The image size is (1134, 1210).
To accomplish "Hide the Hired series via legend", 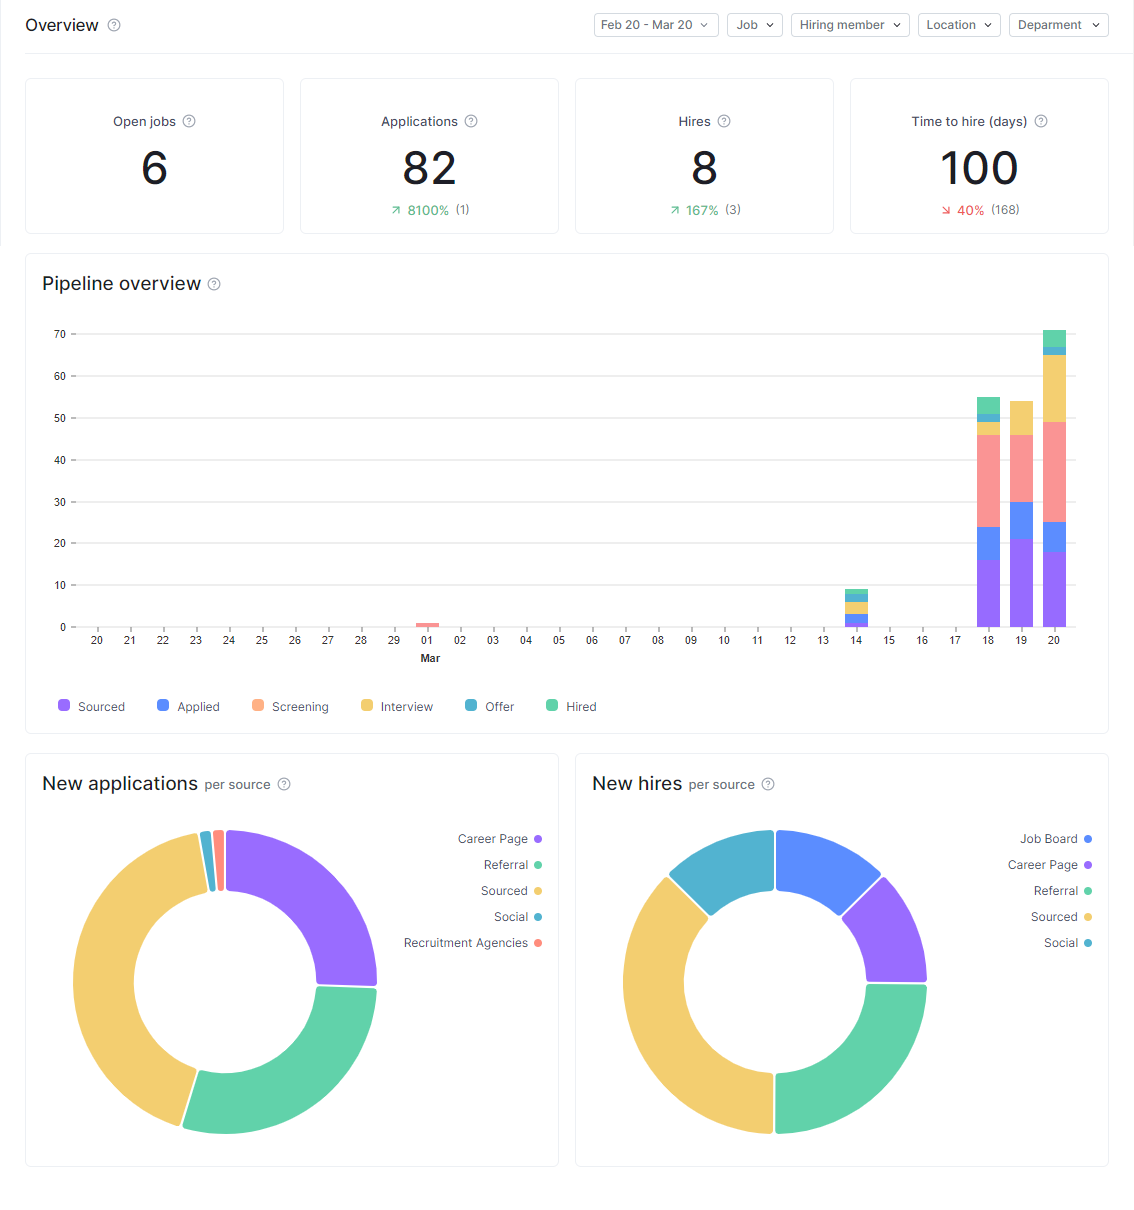I will click(571, 706).
